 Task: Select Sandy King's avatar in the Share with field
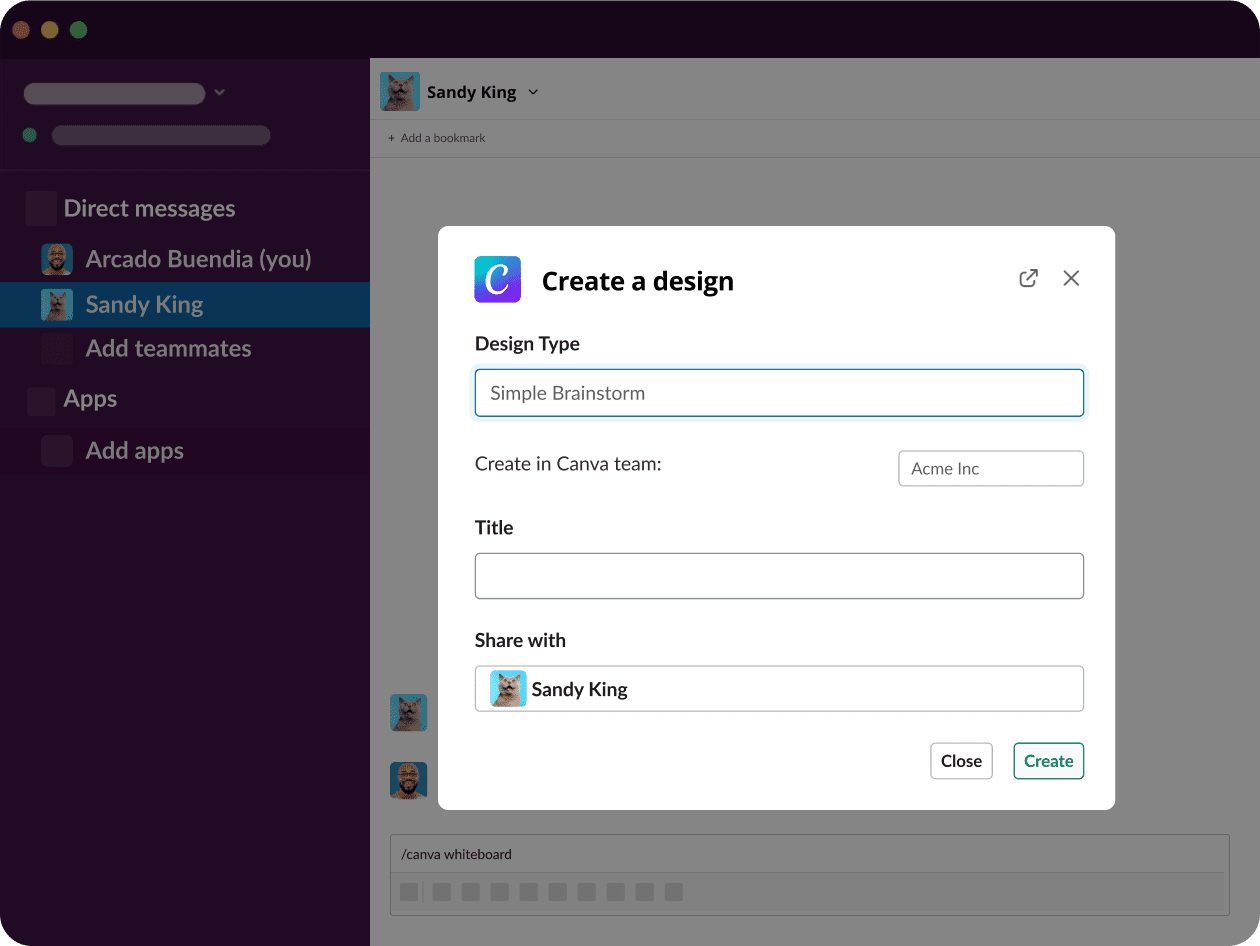pos(506,688)
